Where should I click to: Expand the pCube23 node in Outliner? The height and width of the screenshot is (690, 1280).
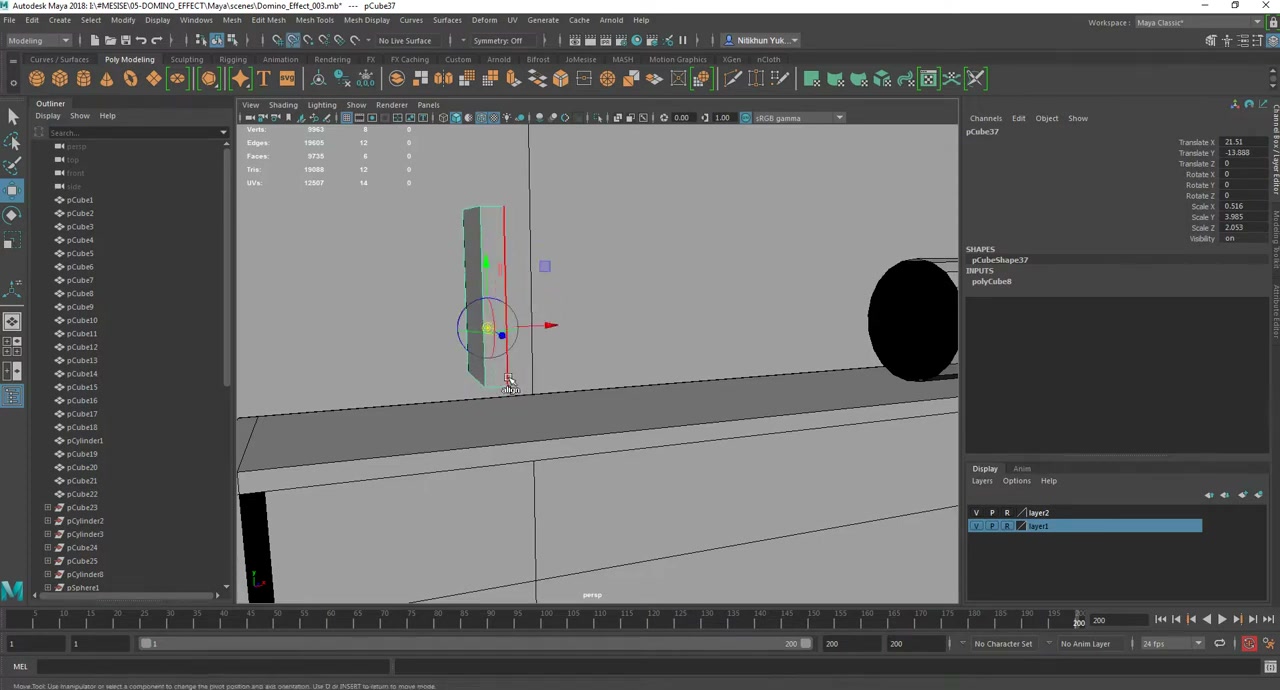[47, 507]
